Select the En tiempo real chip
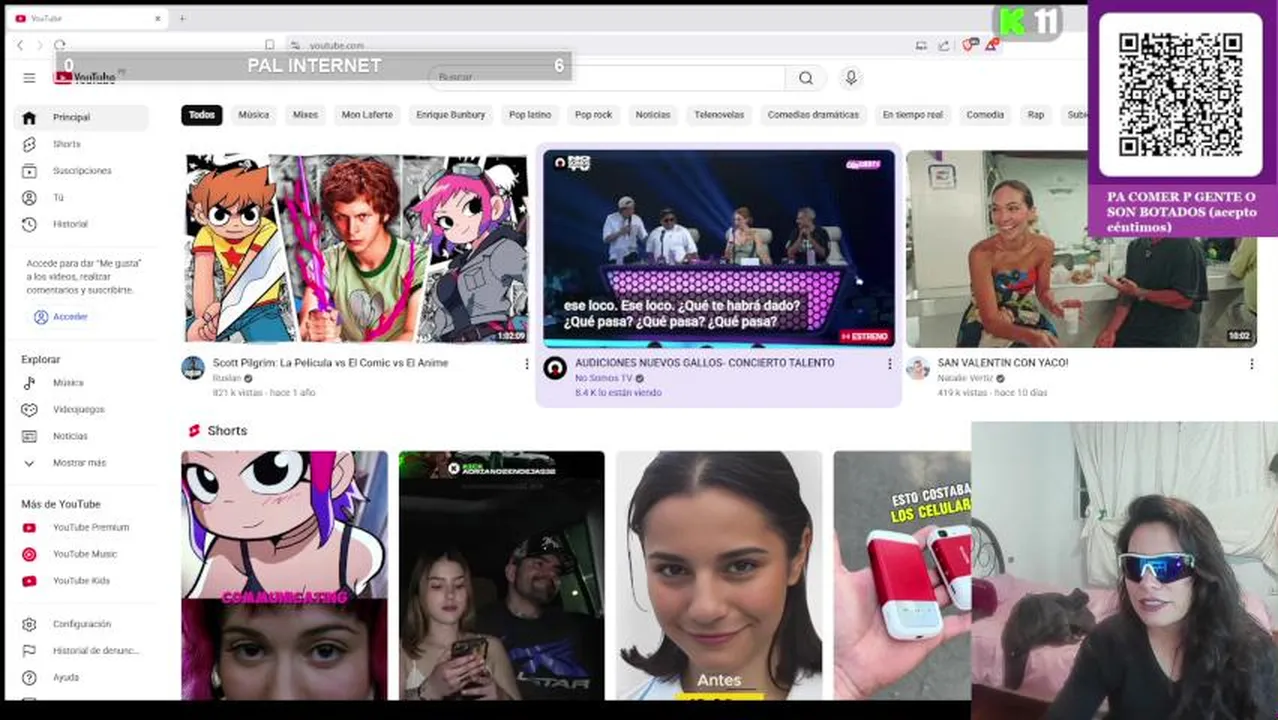 tap(913, 115)
